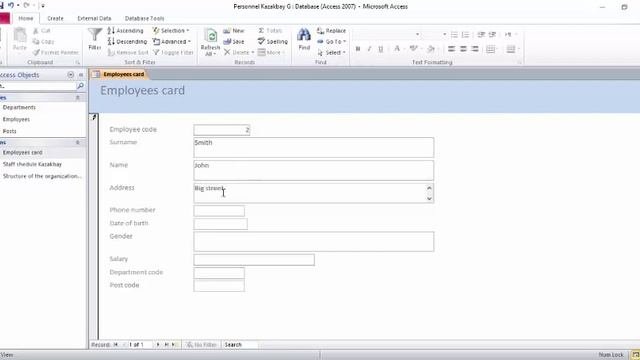Collapse the navigation pane with chevrons
Viewport: 640px width, 360px height.
(x=81, y=75)
